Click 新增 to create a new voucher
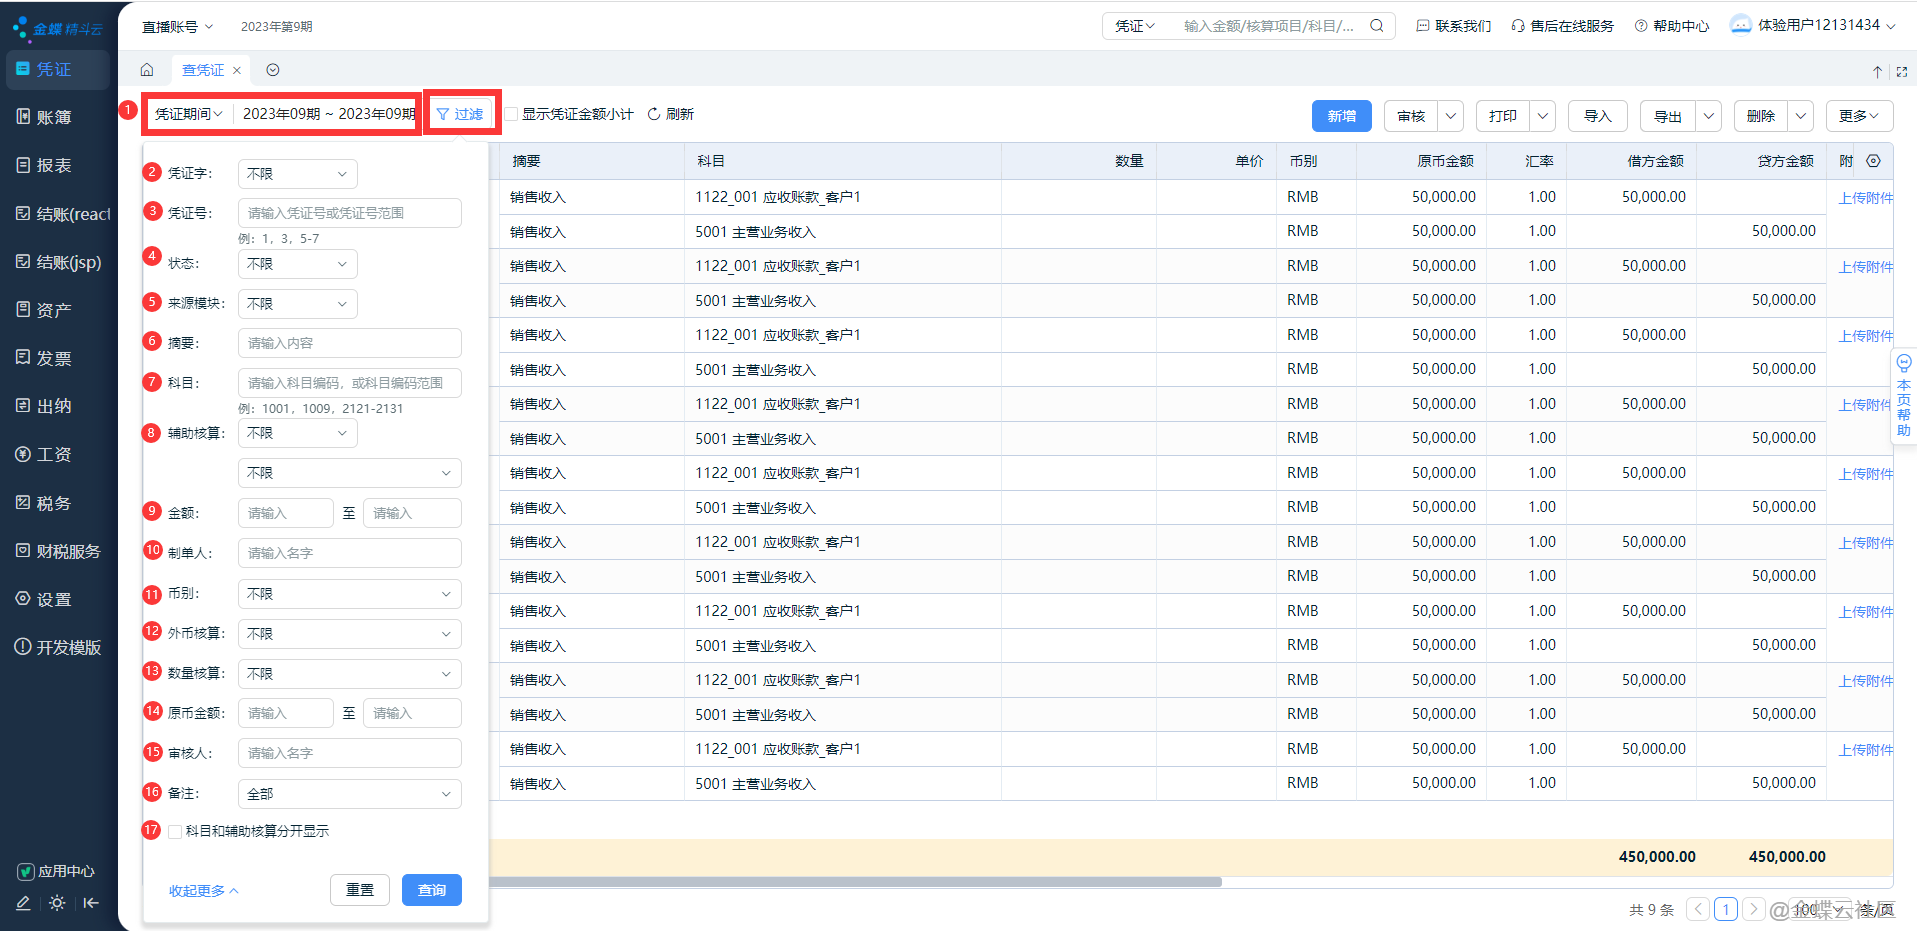Image resolution: width=1917 pixels, height=931 pixels. pos(1341,115)
